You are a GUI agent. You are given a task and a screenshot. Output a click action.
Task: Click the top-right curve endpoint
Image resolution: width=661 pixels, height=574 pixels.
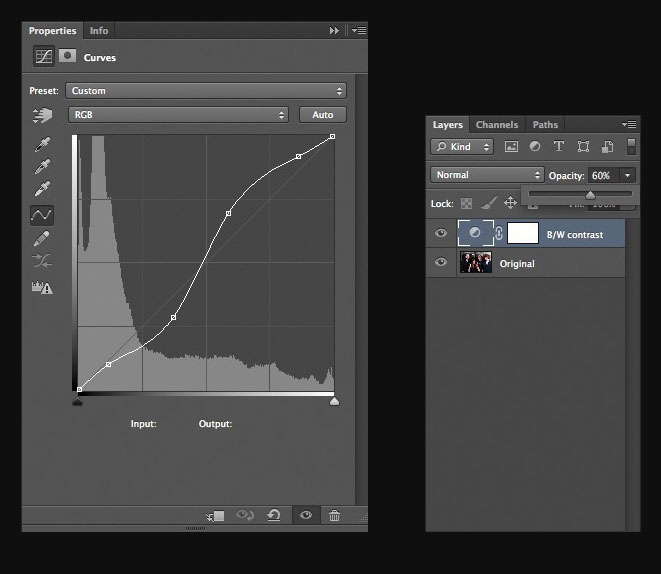(332, 137)
